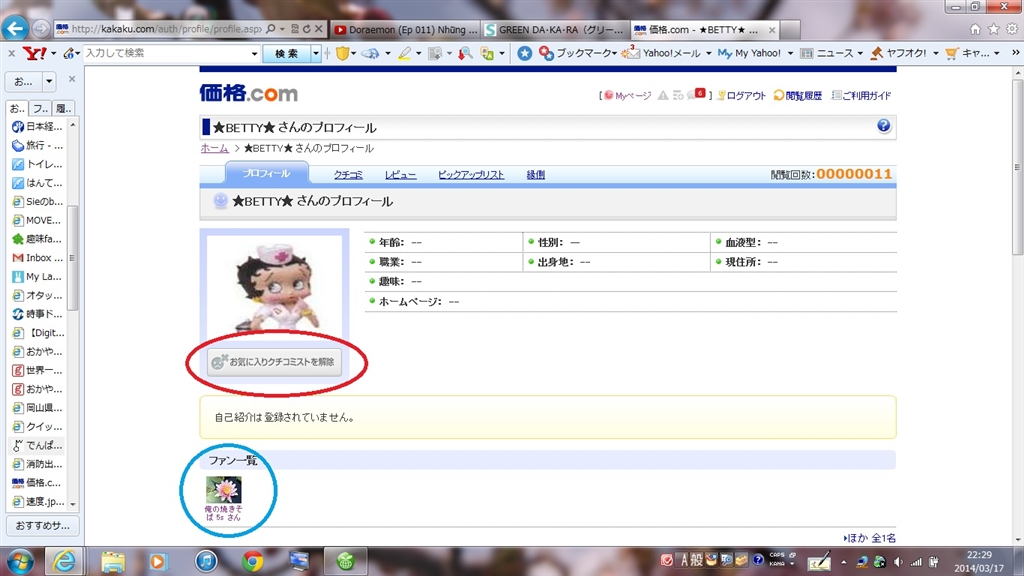Expand the ニュース dropdown arrow
The width and height of the screenshot is (1024, 576).
coord(859,54)
